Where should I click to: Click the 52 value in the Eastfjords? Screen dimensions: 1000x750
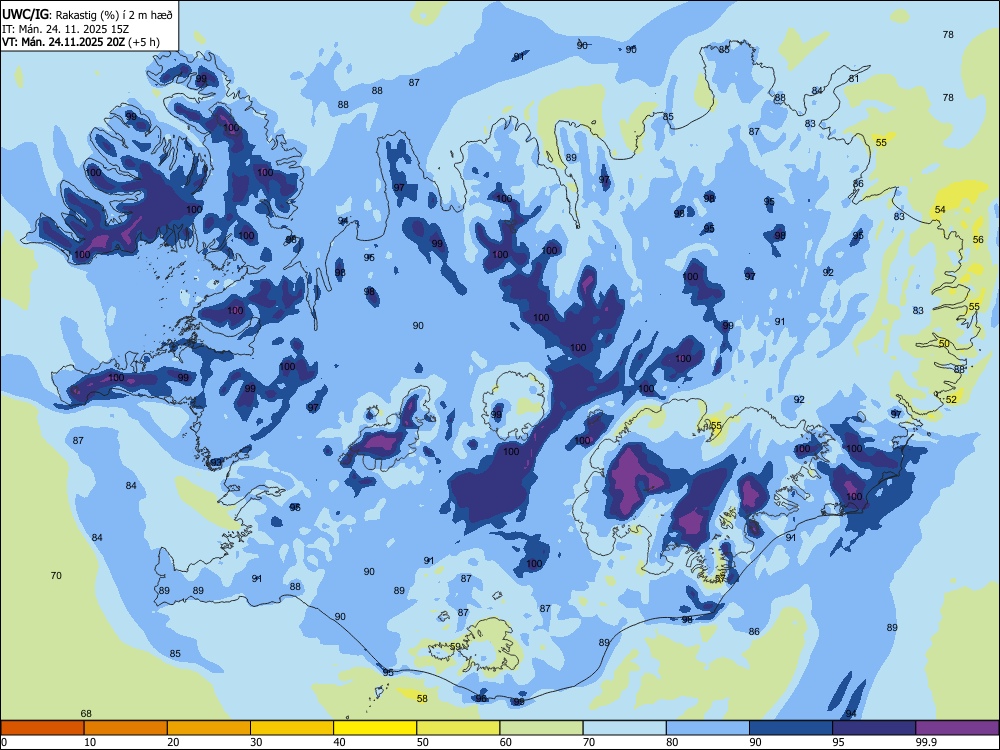tap(952, 400)
